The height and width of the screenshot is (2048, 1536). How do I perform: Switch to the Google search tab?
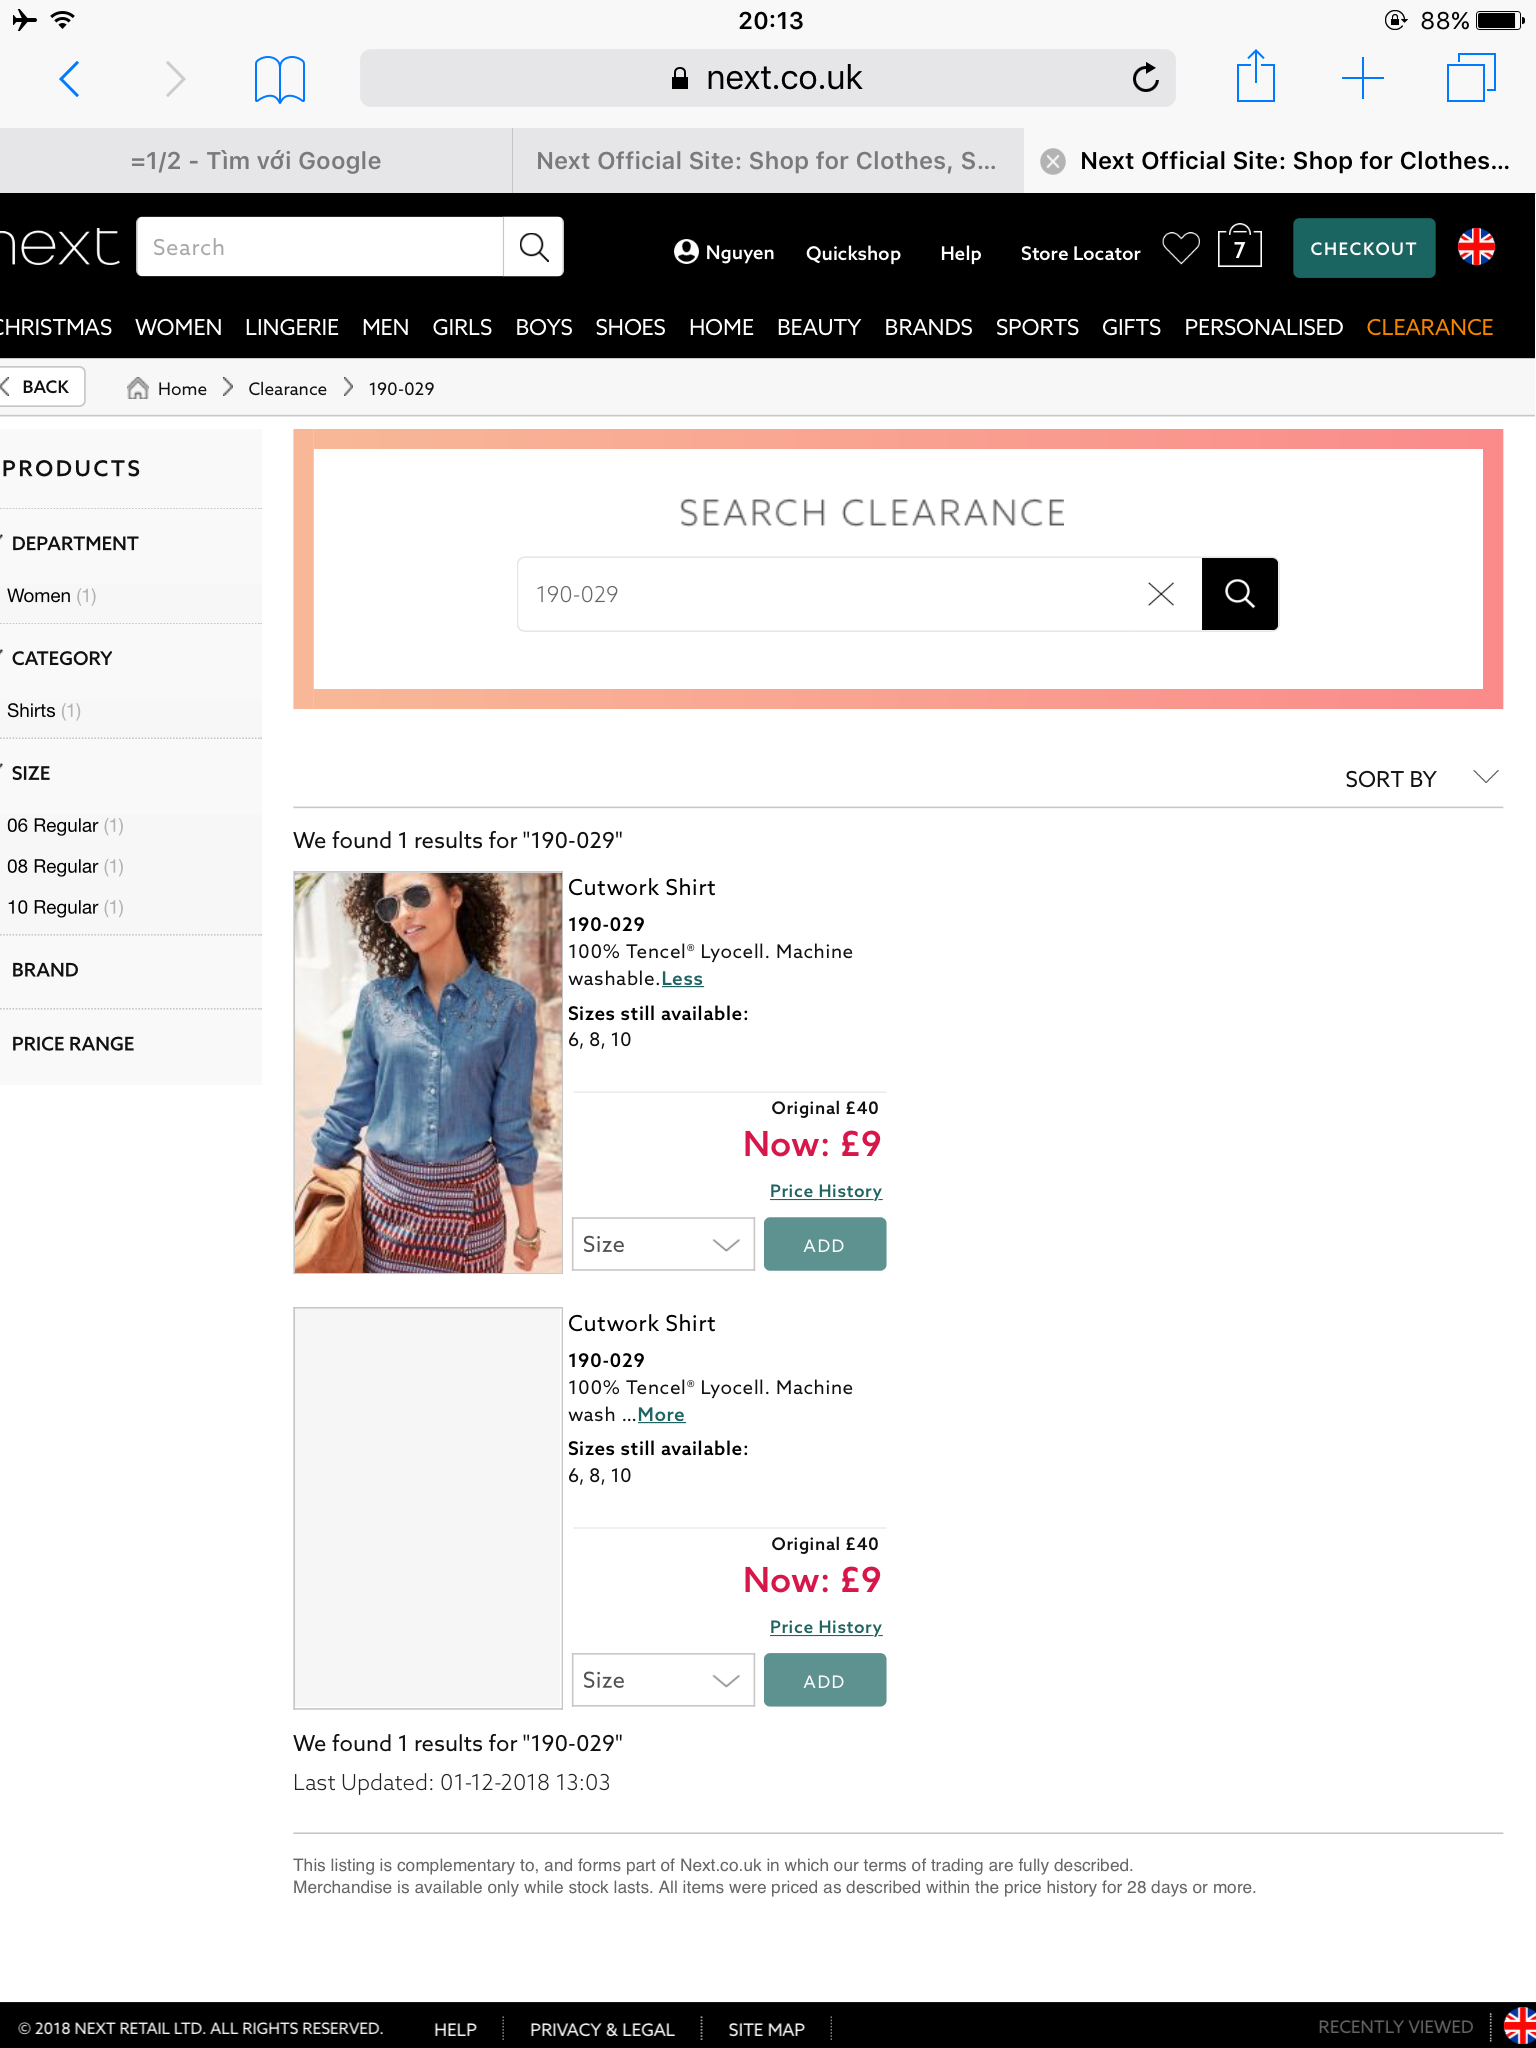coord(256,161)
